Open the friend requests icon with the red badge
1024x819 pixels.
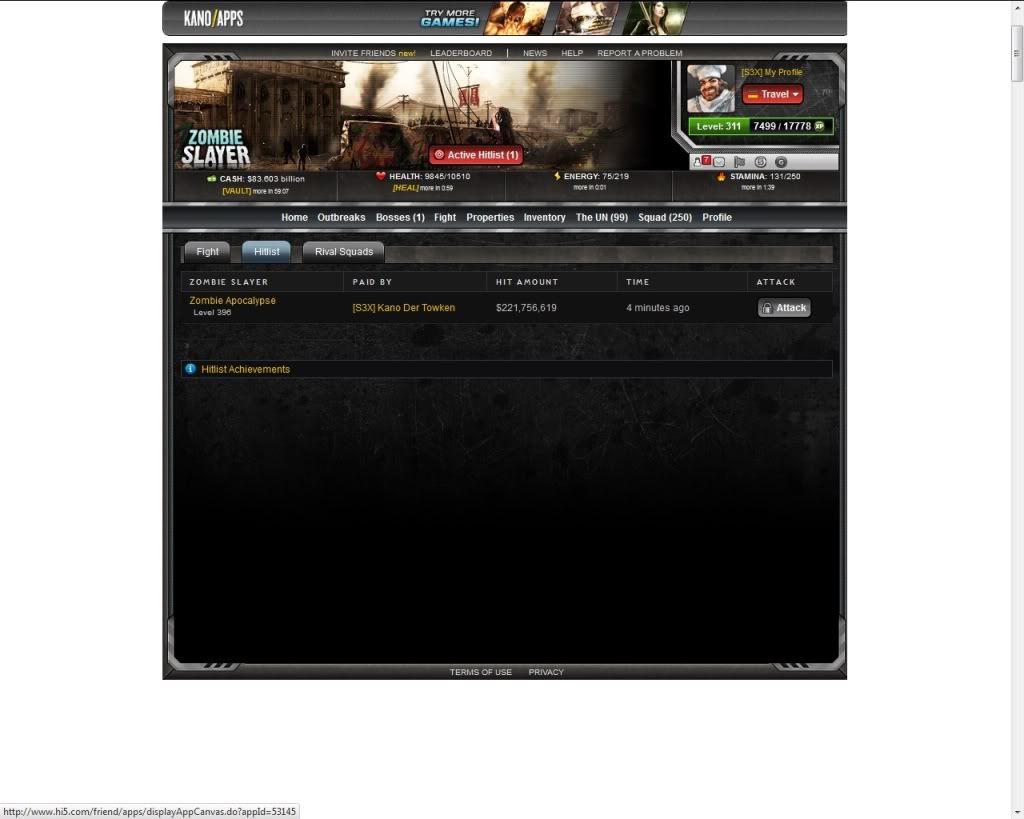(701, 161)
